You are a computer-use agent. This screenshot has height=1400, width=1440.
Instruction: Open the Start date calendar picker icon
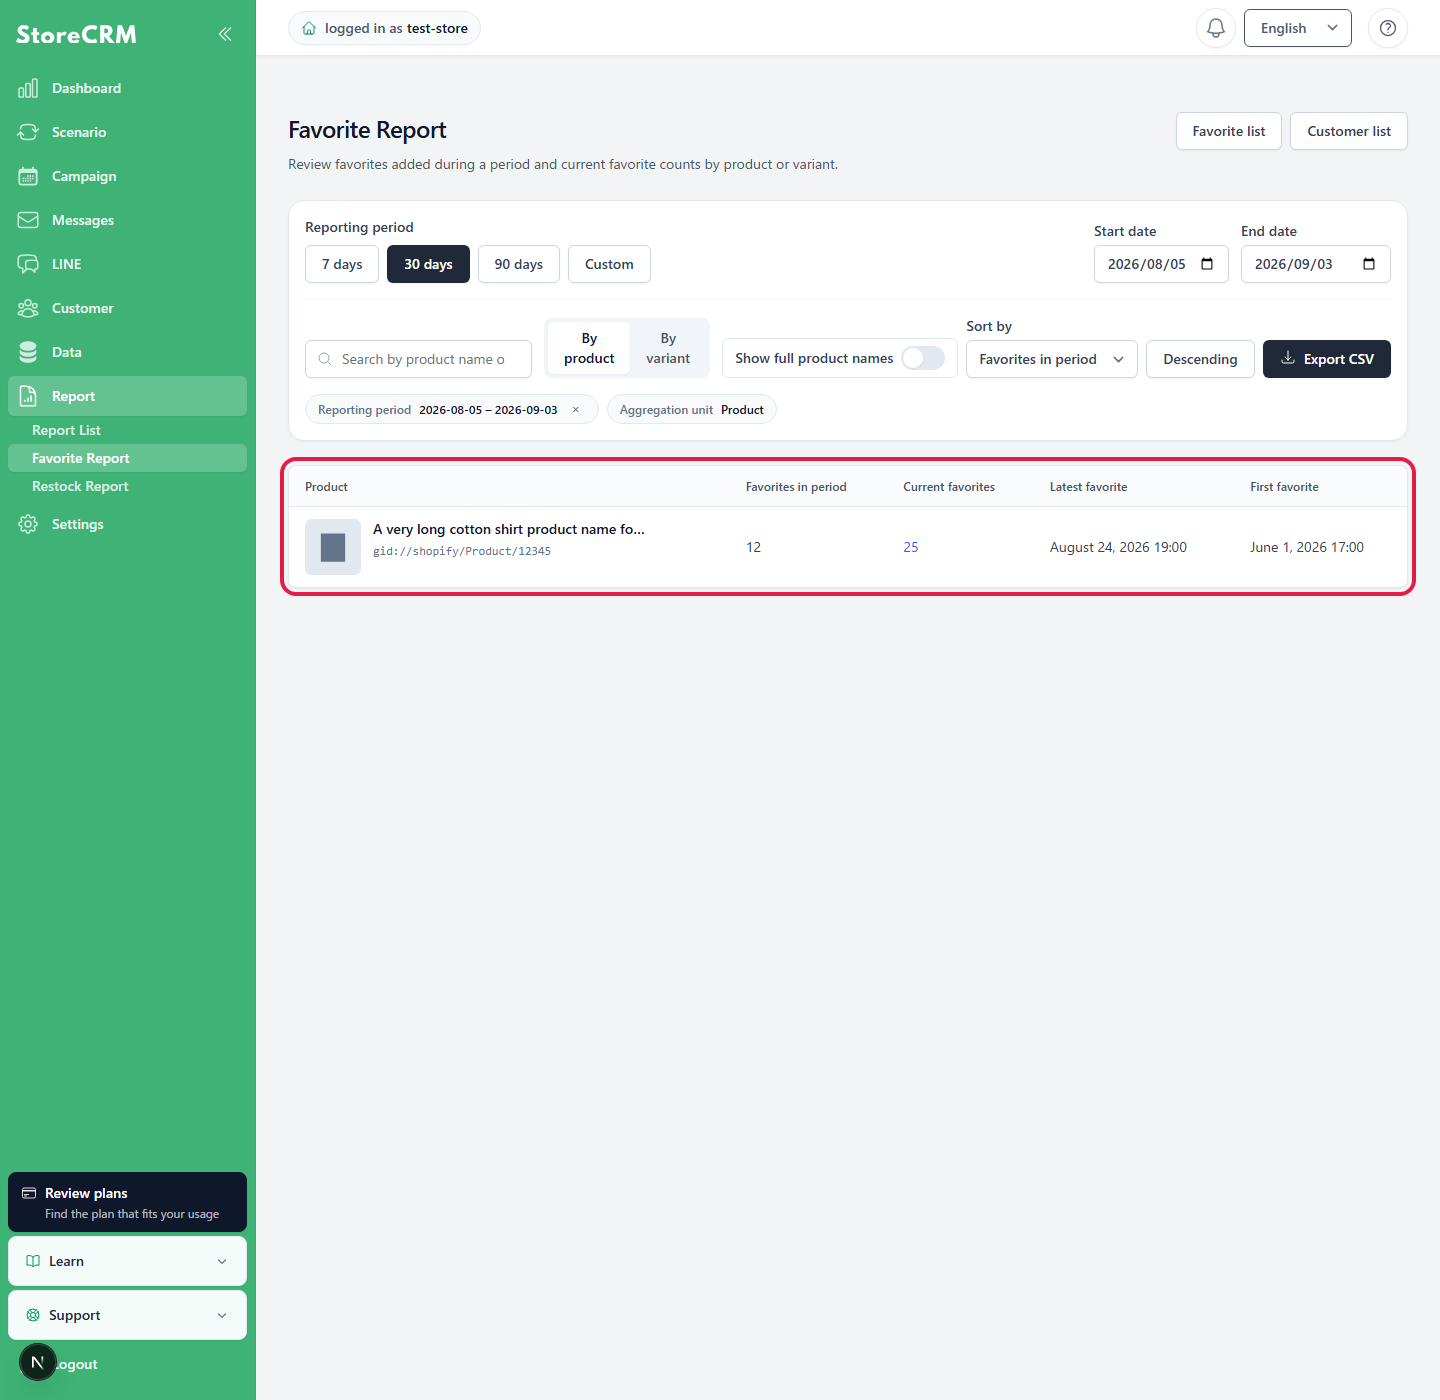click(1207, 264)
